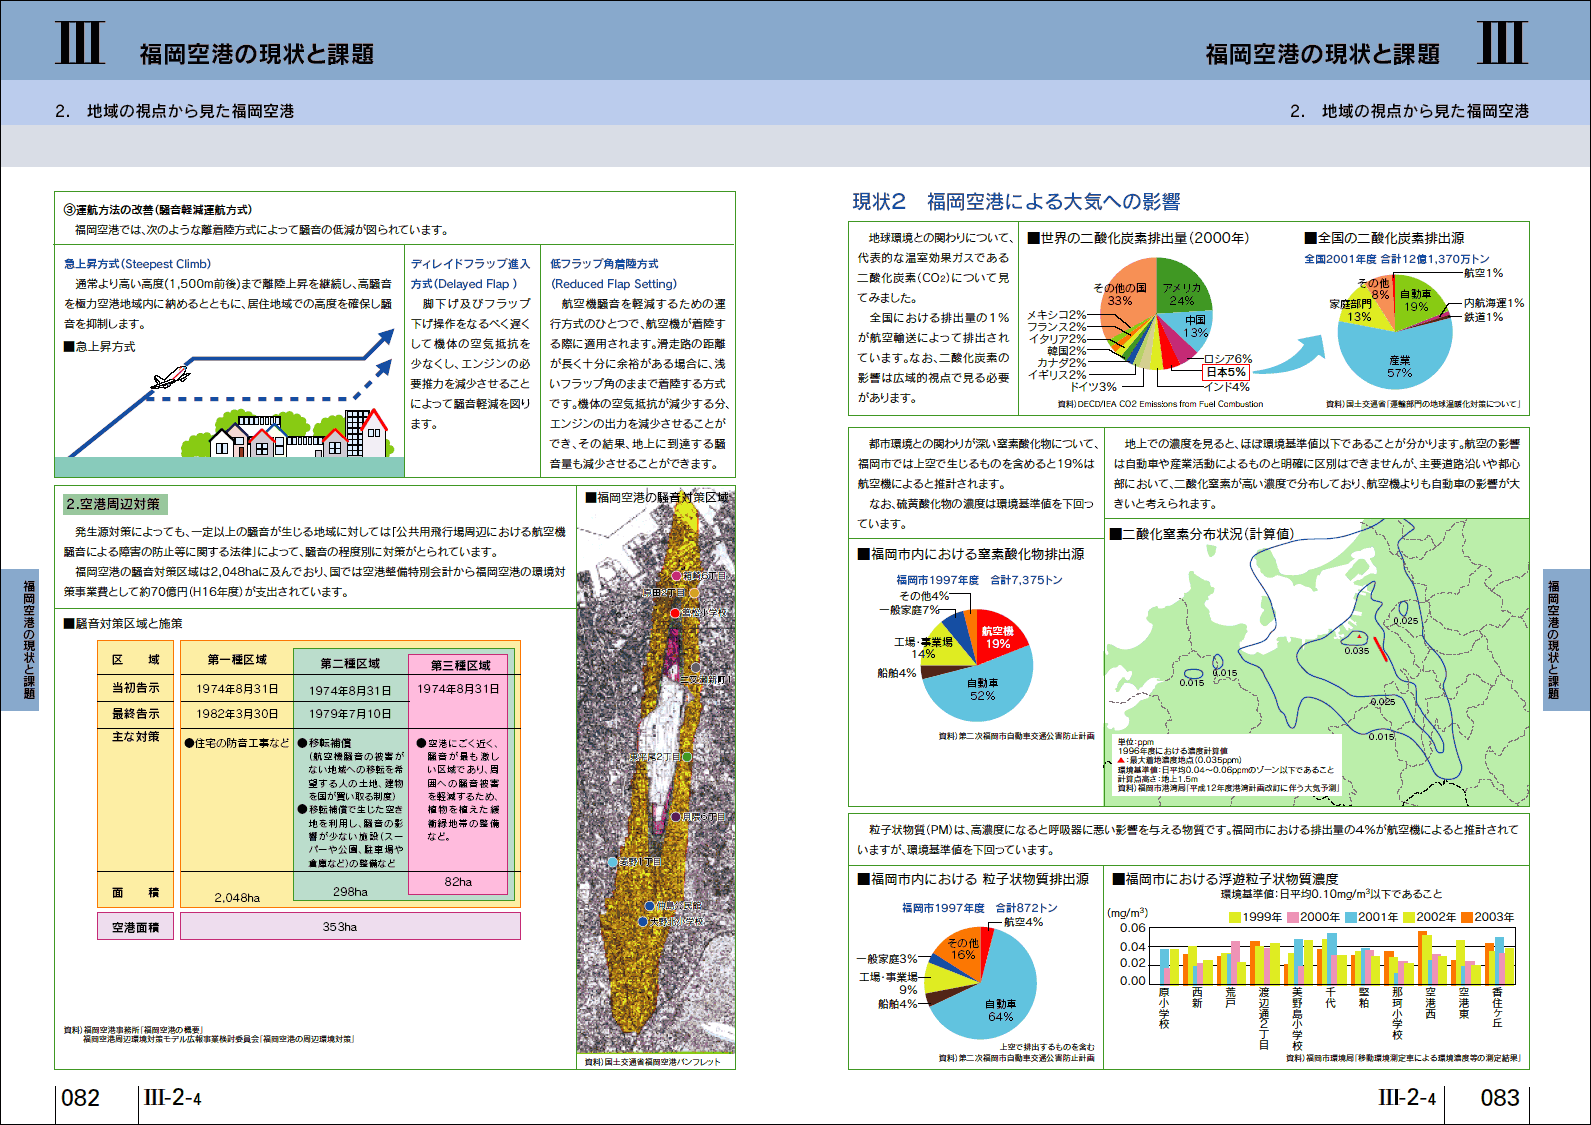Click the 2003年 orange legend swatch
1591x1125 pixels.
(1466, 917)
